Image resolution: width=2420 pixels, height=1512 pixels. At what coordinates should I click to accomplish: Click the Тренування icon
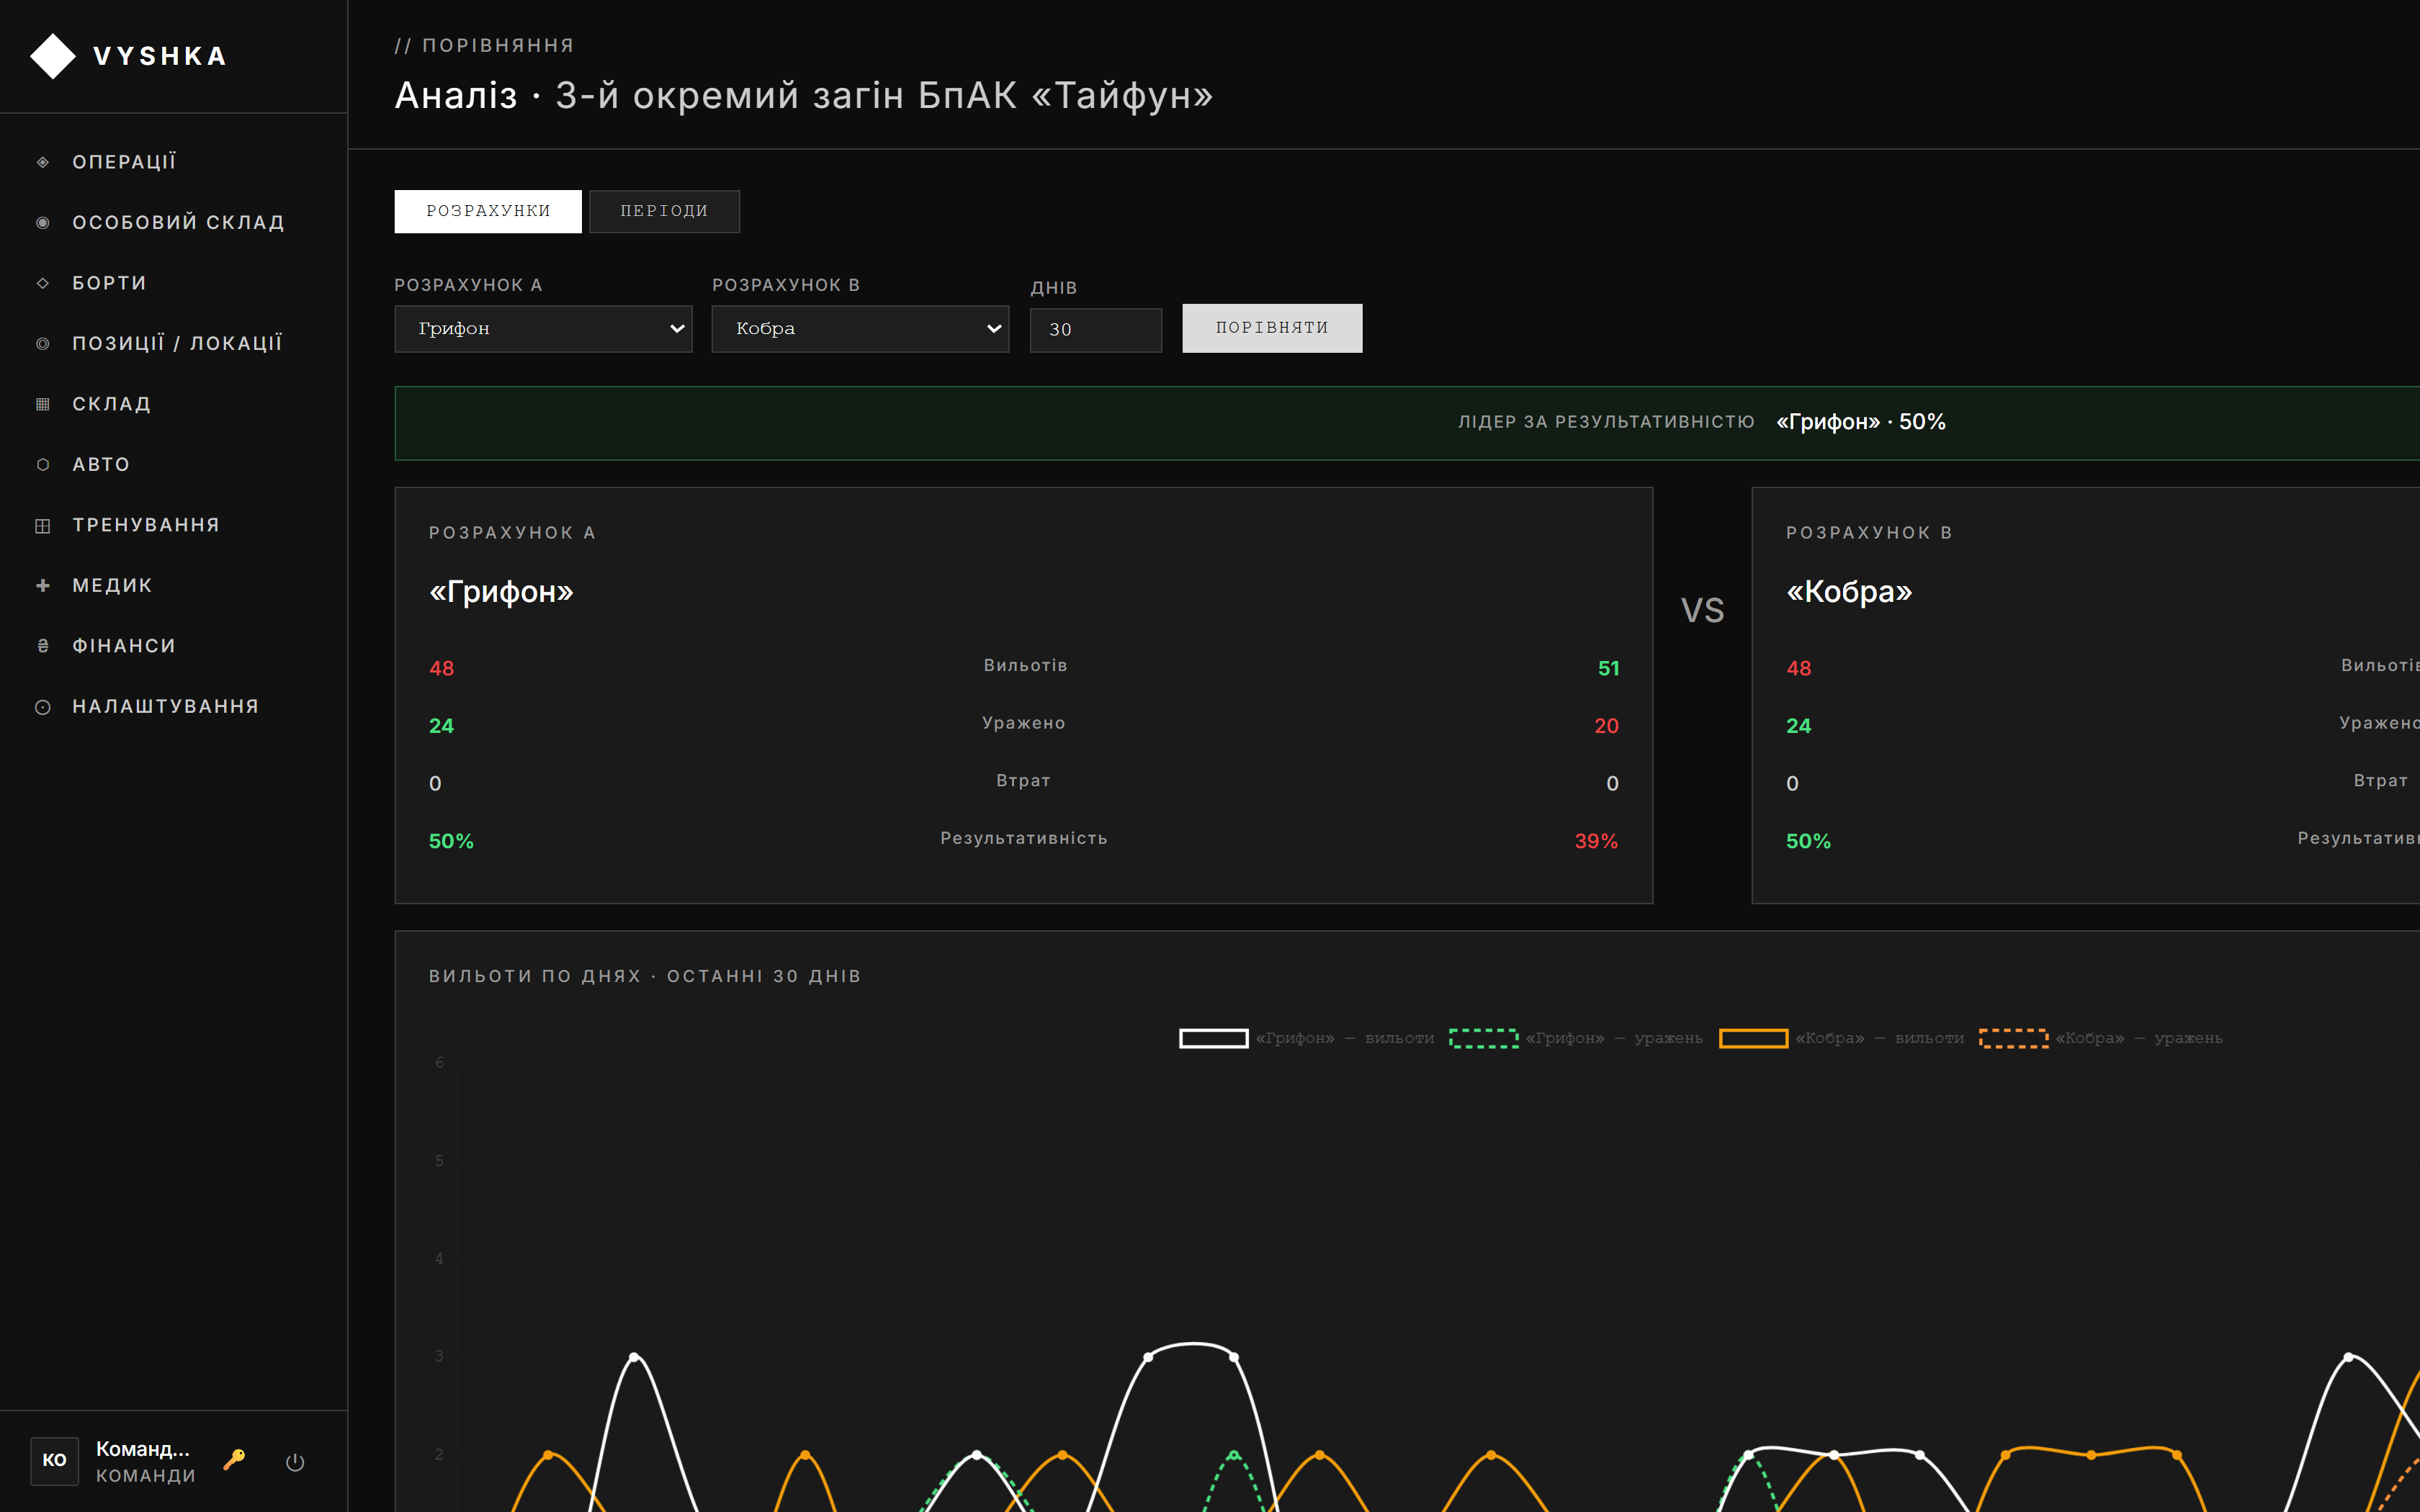coord(43,526)
